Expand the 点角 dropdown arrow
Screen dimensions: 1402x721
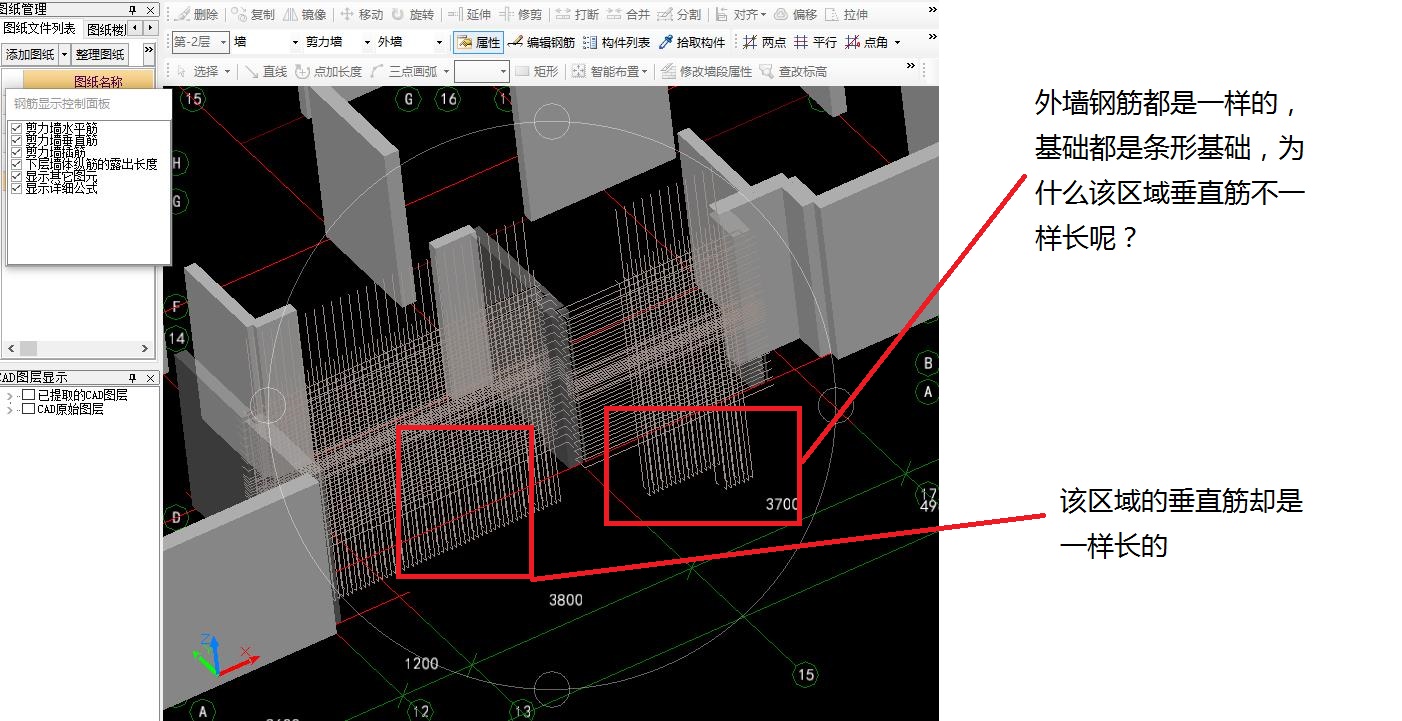coord(897,43)
